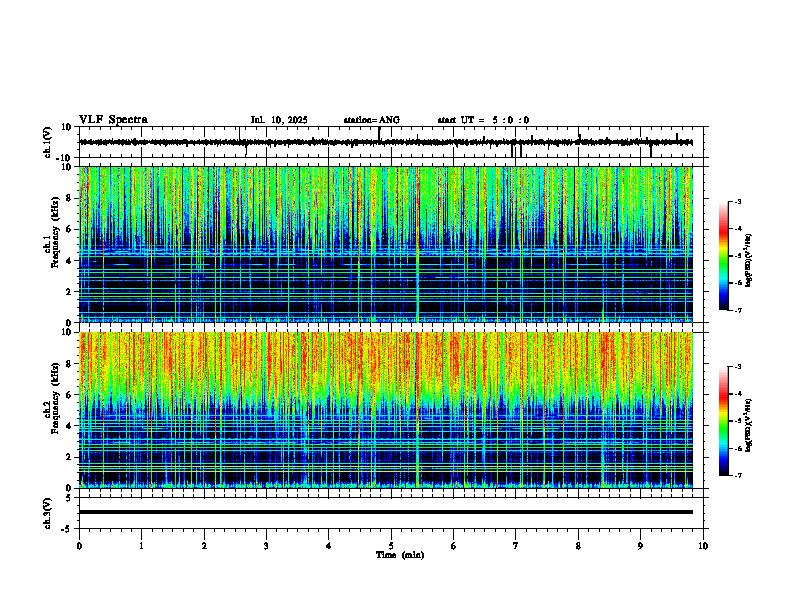
Task: Click the log(PSD) label beside ch.1 color bar
Action: [748, 260]
